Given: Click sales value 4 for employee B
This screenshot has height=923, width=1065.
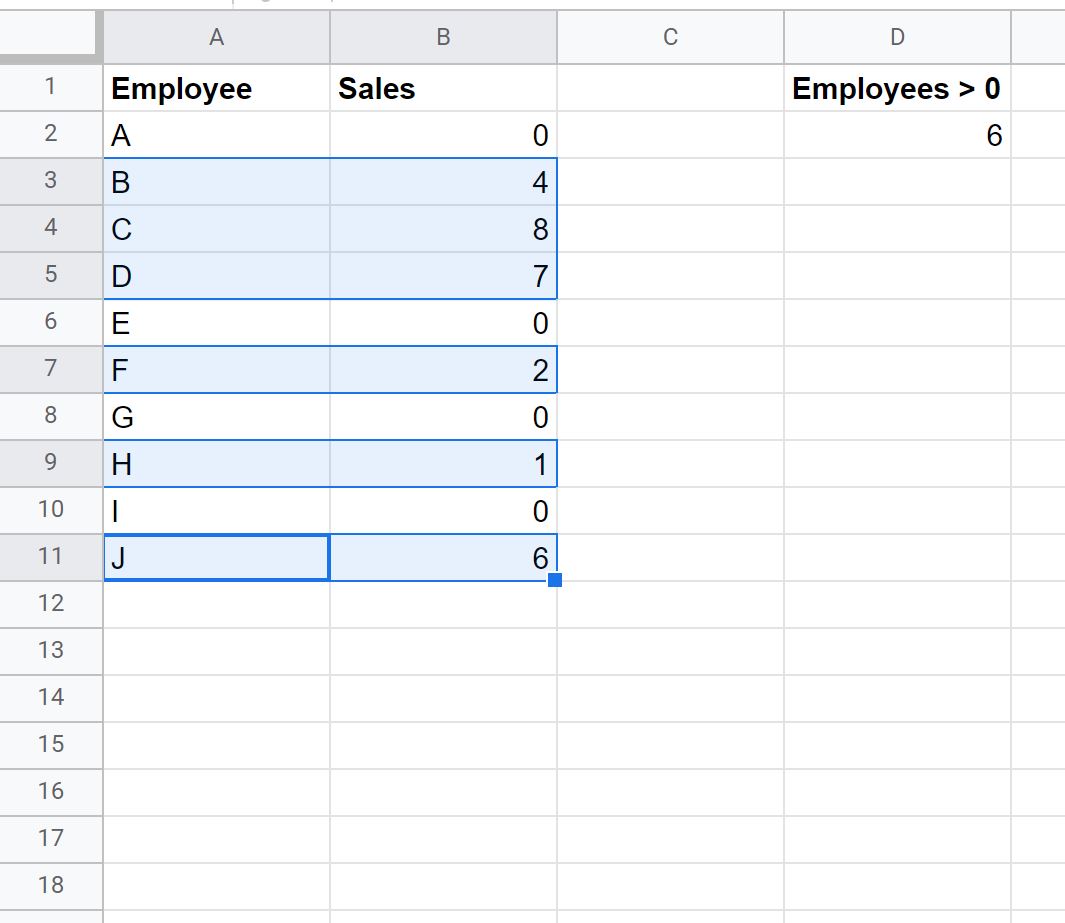Looking at the screenshot, I should tap(444, 182).
